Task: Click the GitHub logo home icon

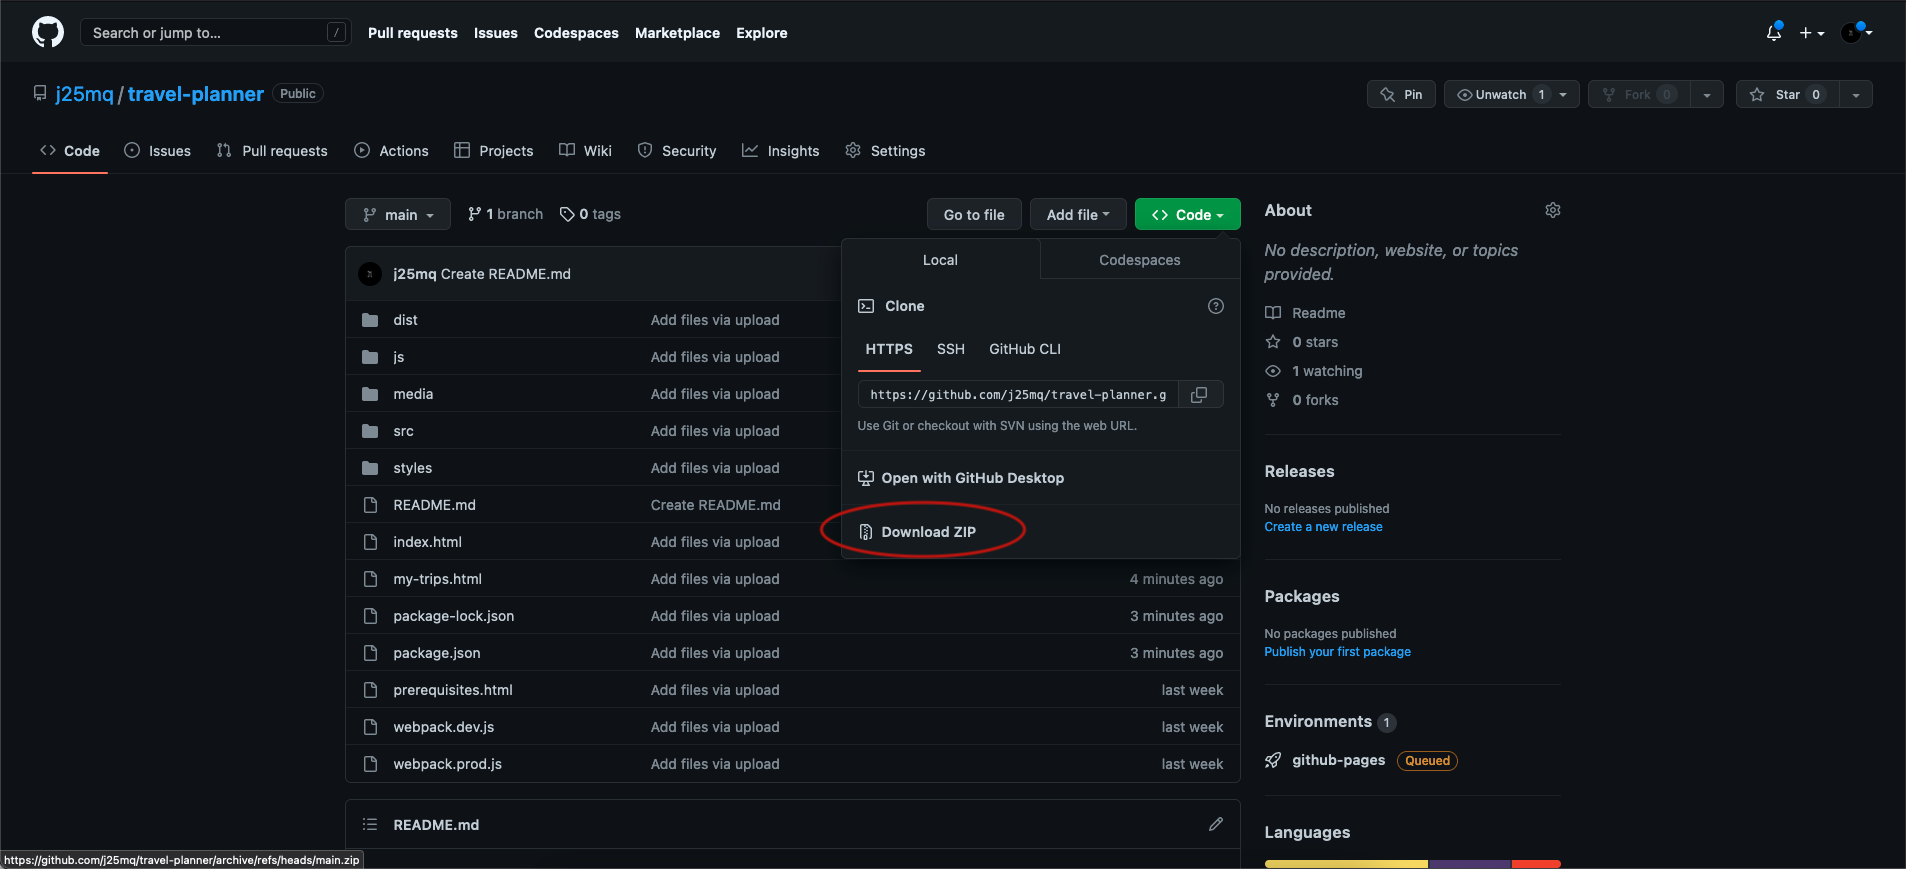Action: point(48,32)
